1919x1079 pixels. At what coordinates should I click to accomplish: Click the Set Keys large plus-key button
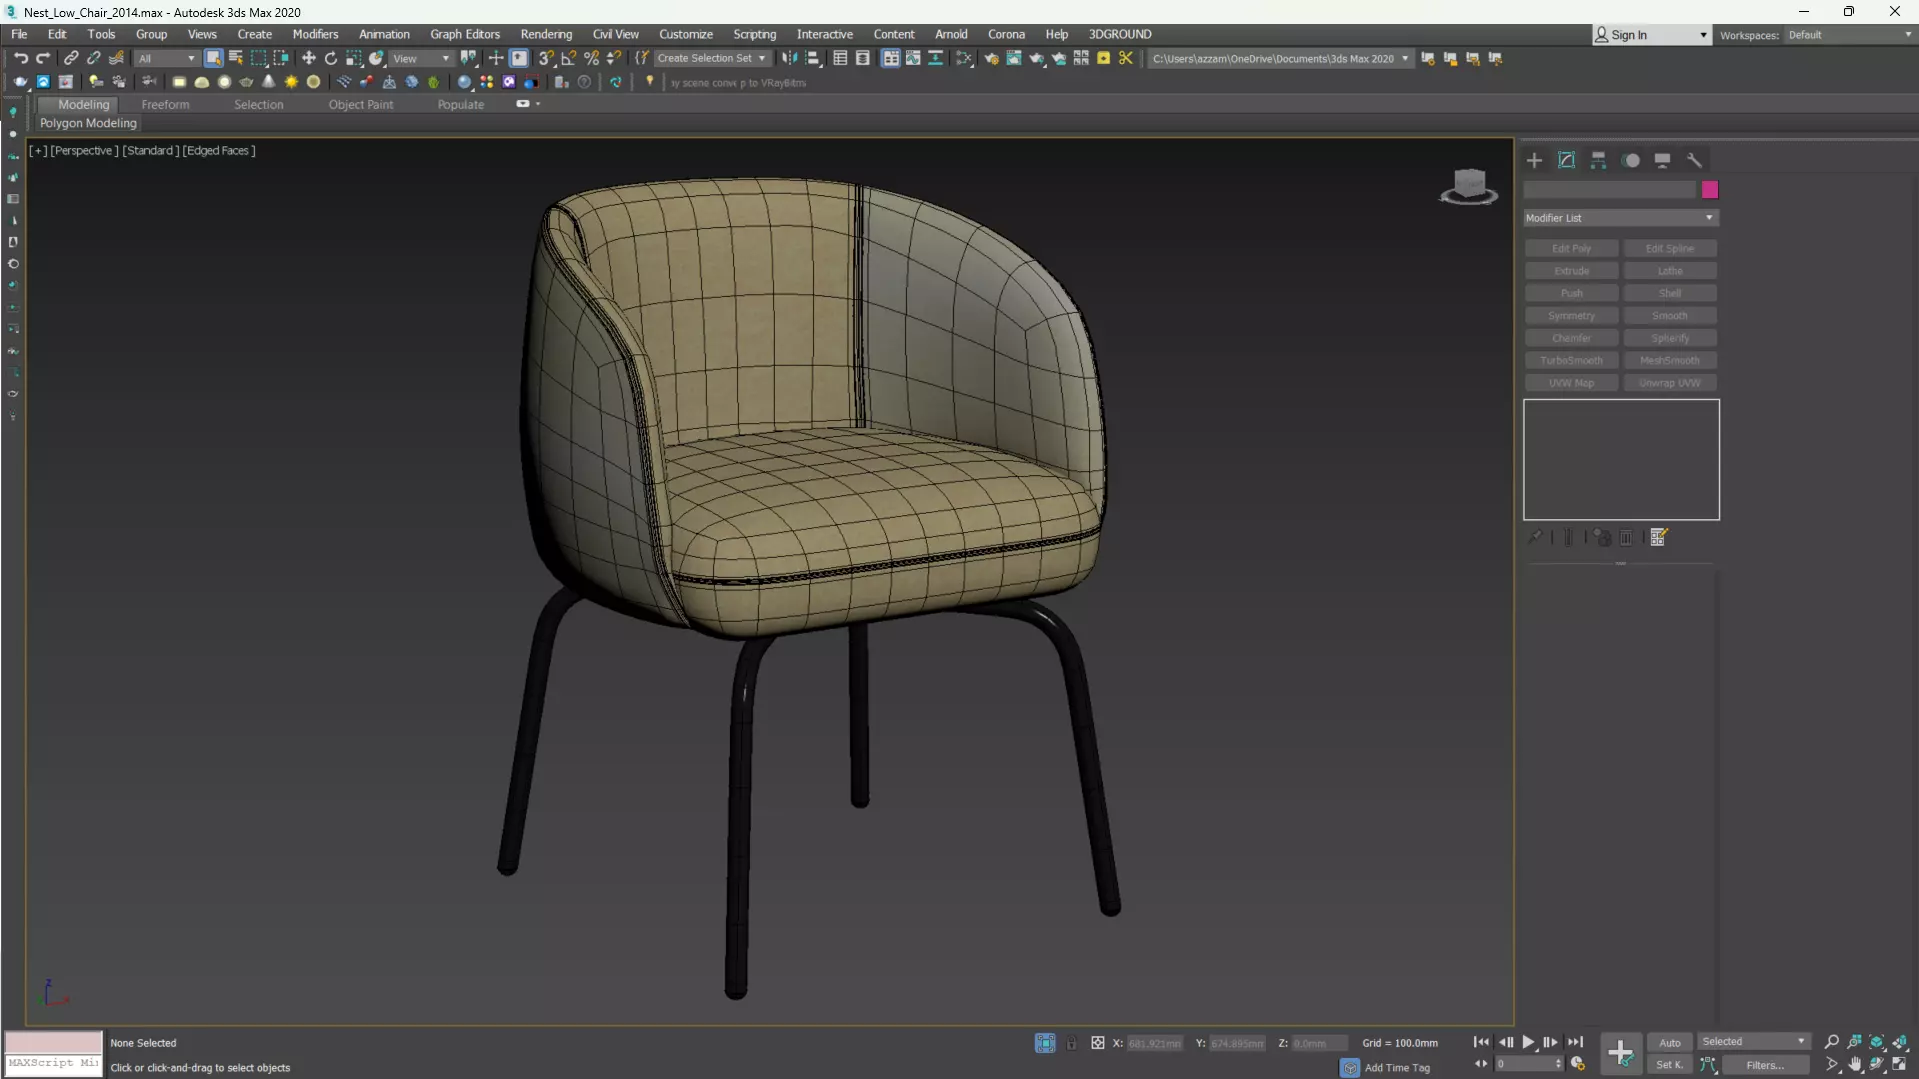[x=1621, y=1053]
